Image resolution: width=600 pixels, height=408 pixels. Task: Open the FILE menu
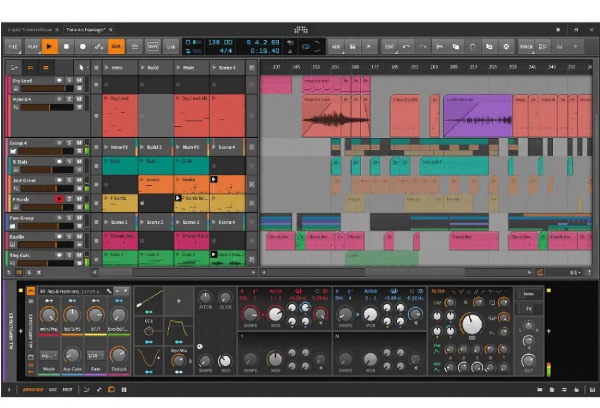(13, 47)
